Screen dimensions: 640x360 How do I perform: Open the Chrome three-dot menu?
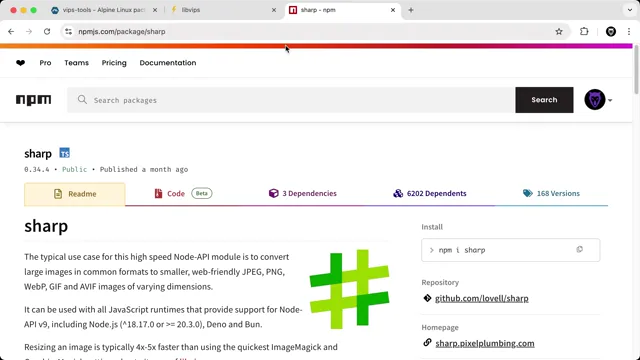pyautogui.click(x=629, y=31)
